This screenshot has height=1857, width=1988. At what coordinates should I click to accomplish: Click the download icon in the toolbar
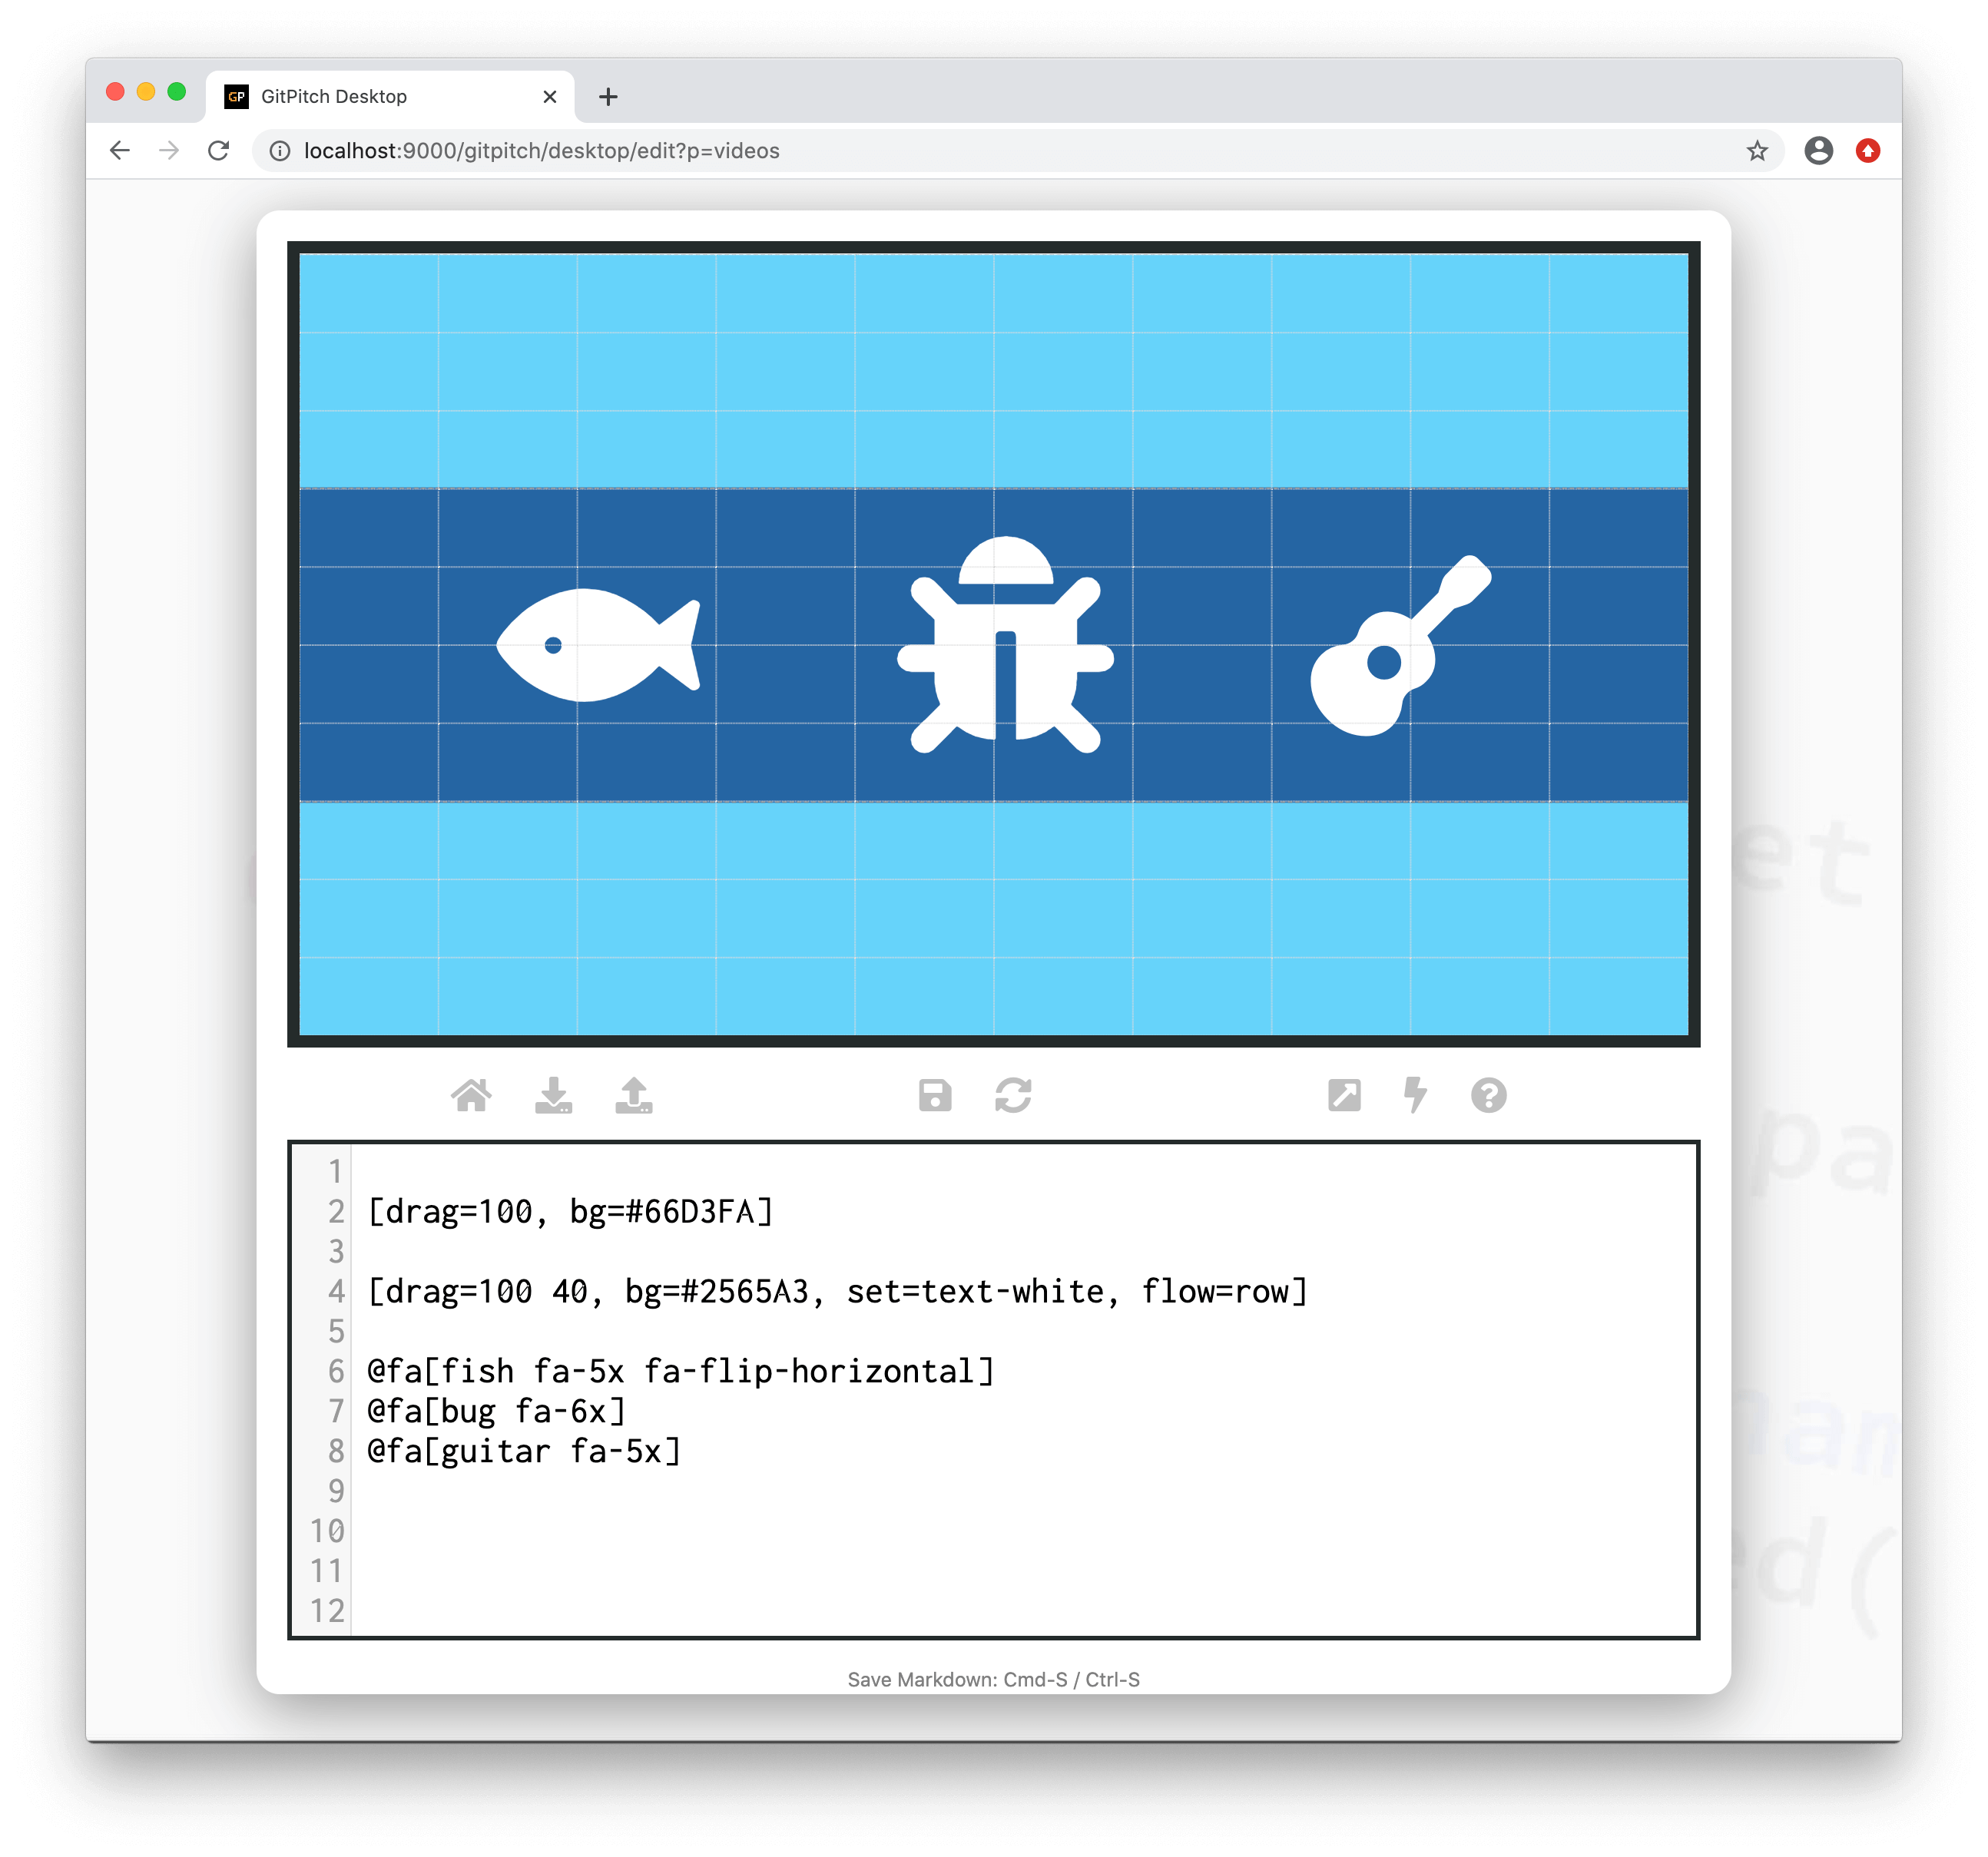553,1095
